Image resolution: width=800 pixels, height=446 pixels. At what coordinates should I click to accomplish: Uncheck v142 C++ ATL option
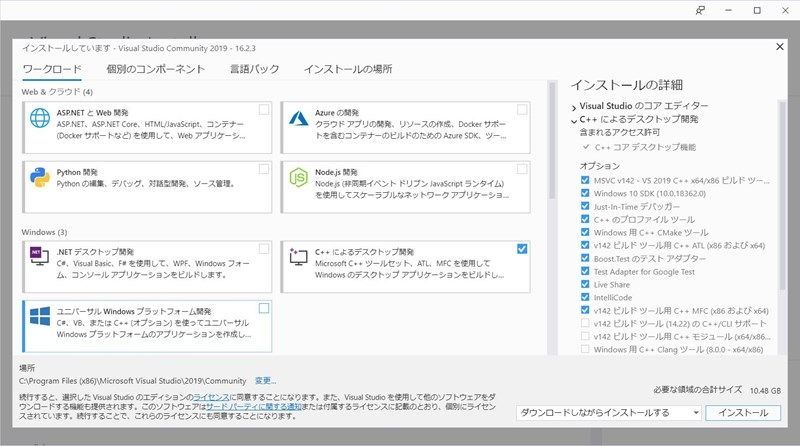[585, 245]
